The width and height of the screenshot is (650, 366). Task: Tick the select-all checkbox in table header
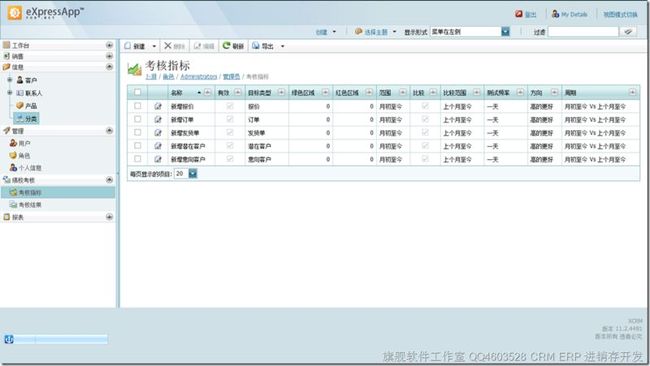tap(138, 92)
